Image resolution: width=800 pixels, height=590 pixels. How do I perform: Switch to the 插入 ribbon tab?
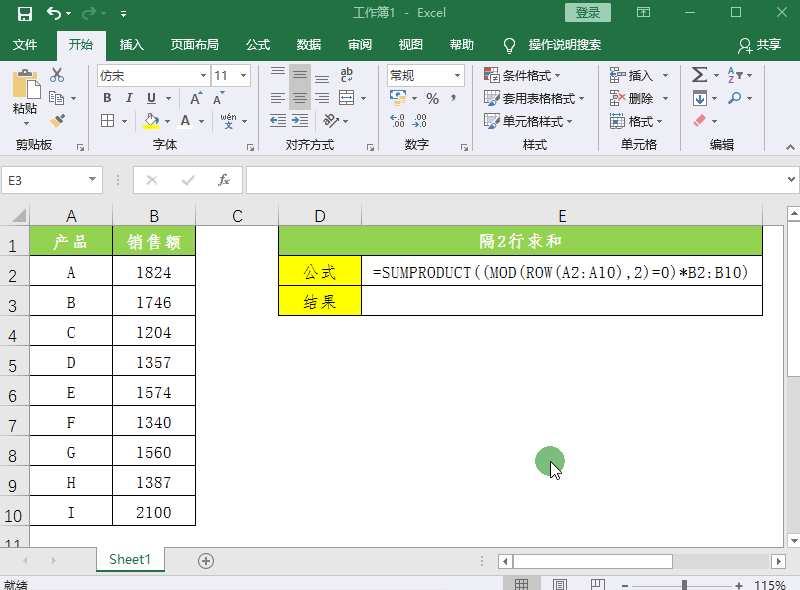tap(132, 45)
